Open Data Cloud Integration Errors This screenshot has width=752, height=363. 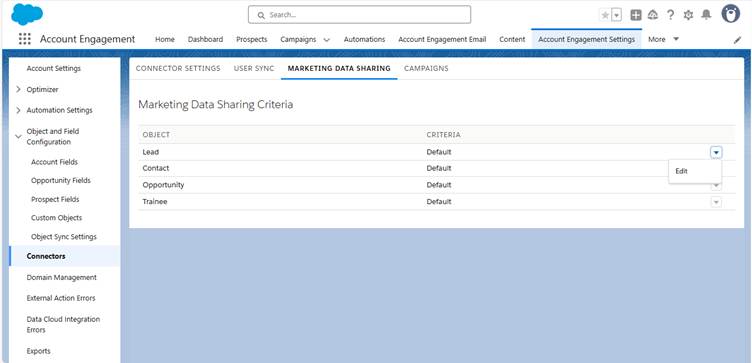[x=63, y=324]
